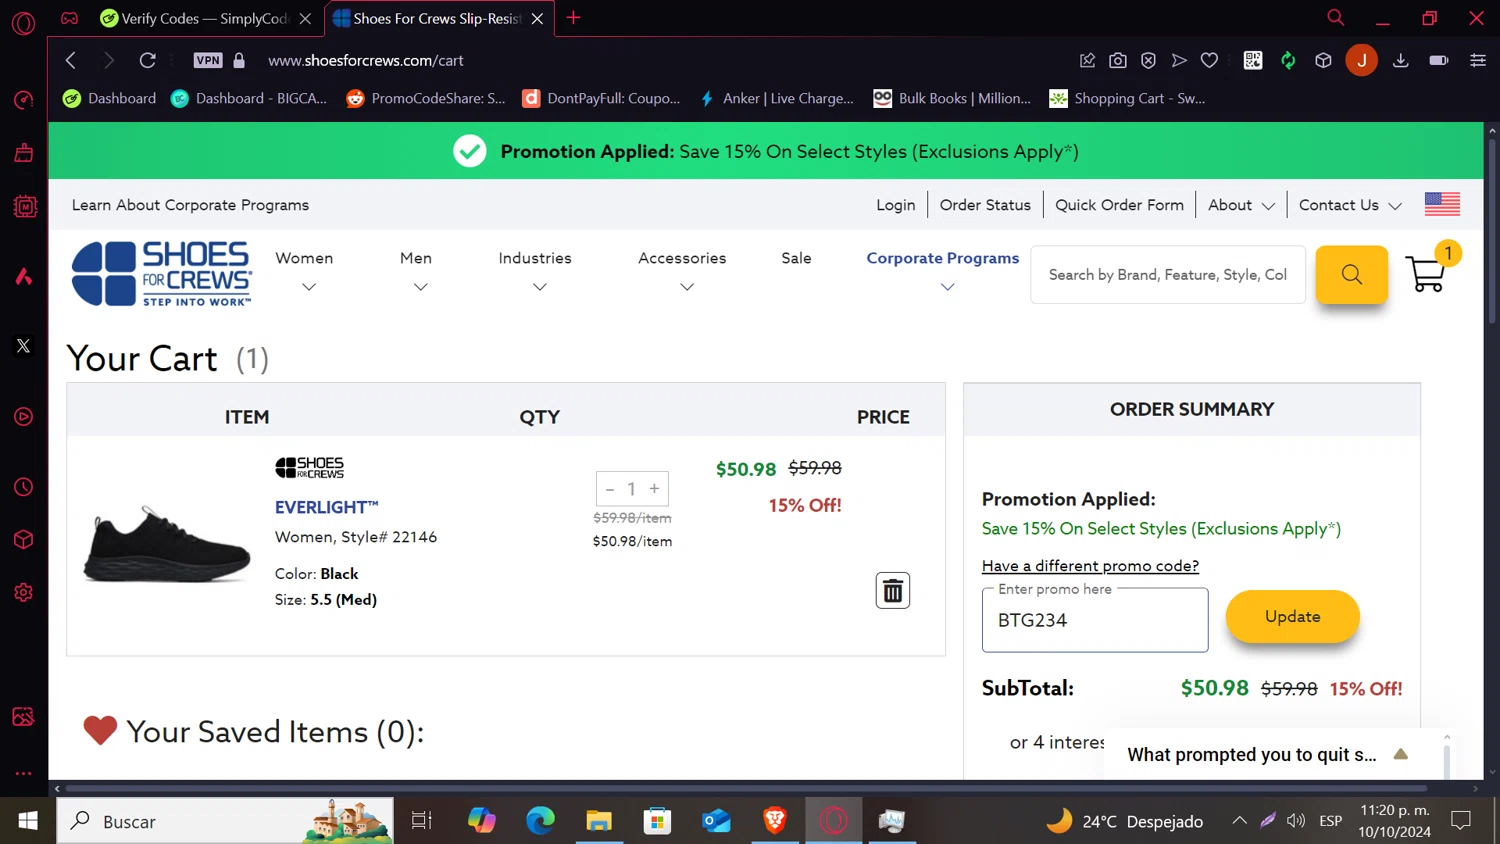This screenshot has width=1500, height=844.
Task: Decrease quantity with minus button
Action: click(x=610, y=489)
